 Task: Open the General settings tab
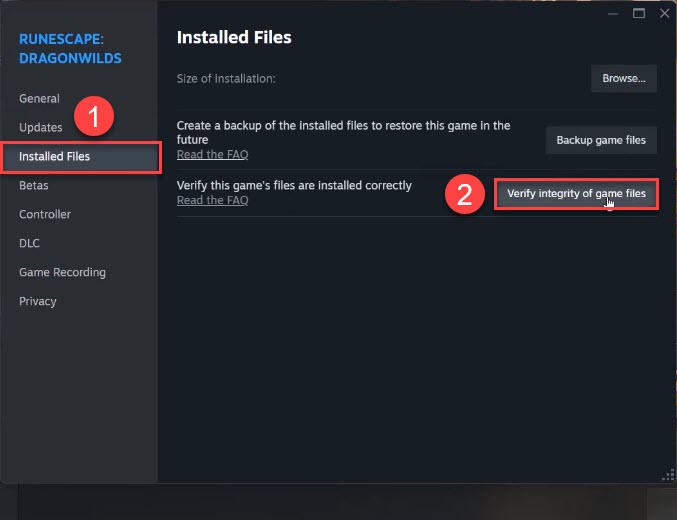(x=39, y=99)
